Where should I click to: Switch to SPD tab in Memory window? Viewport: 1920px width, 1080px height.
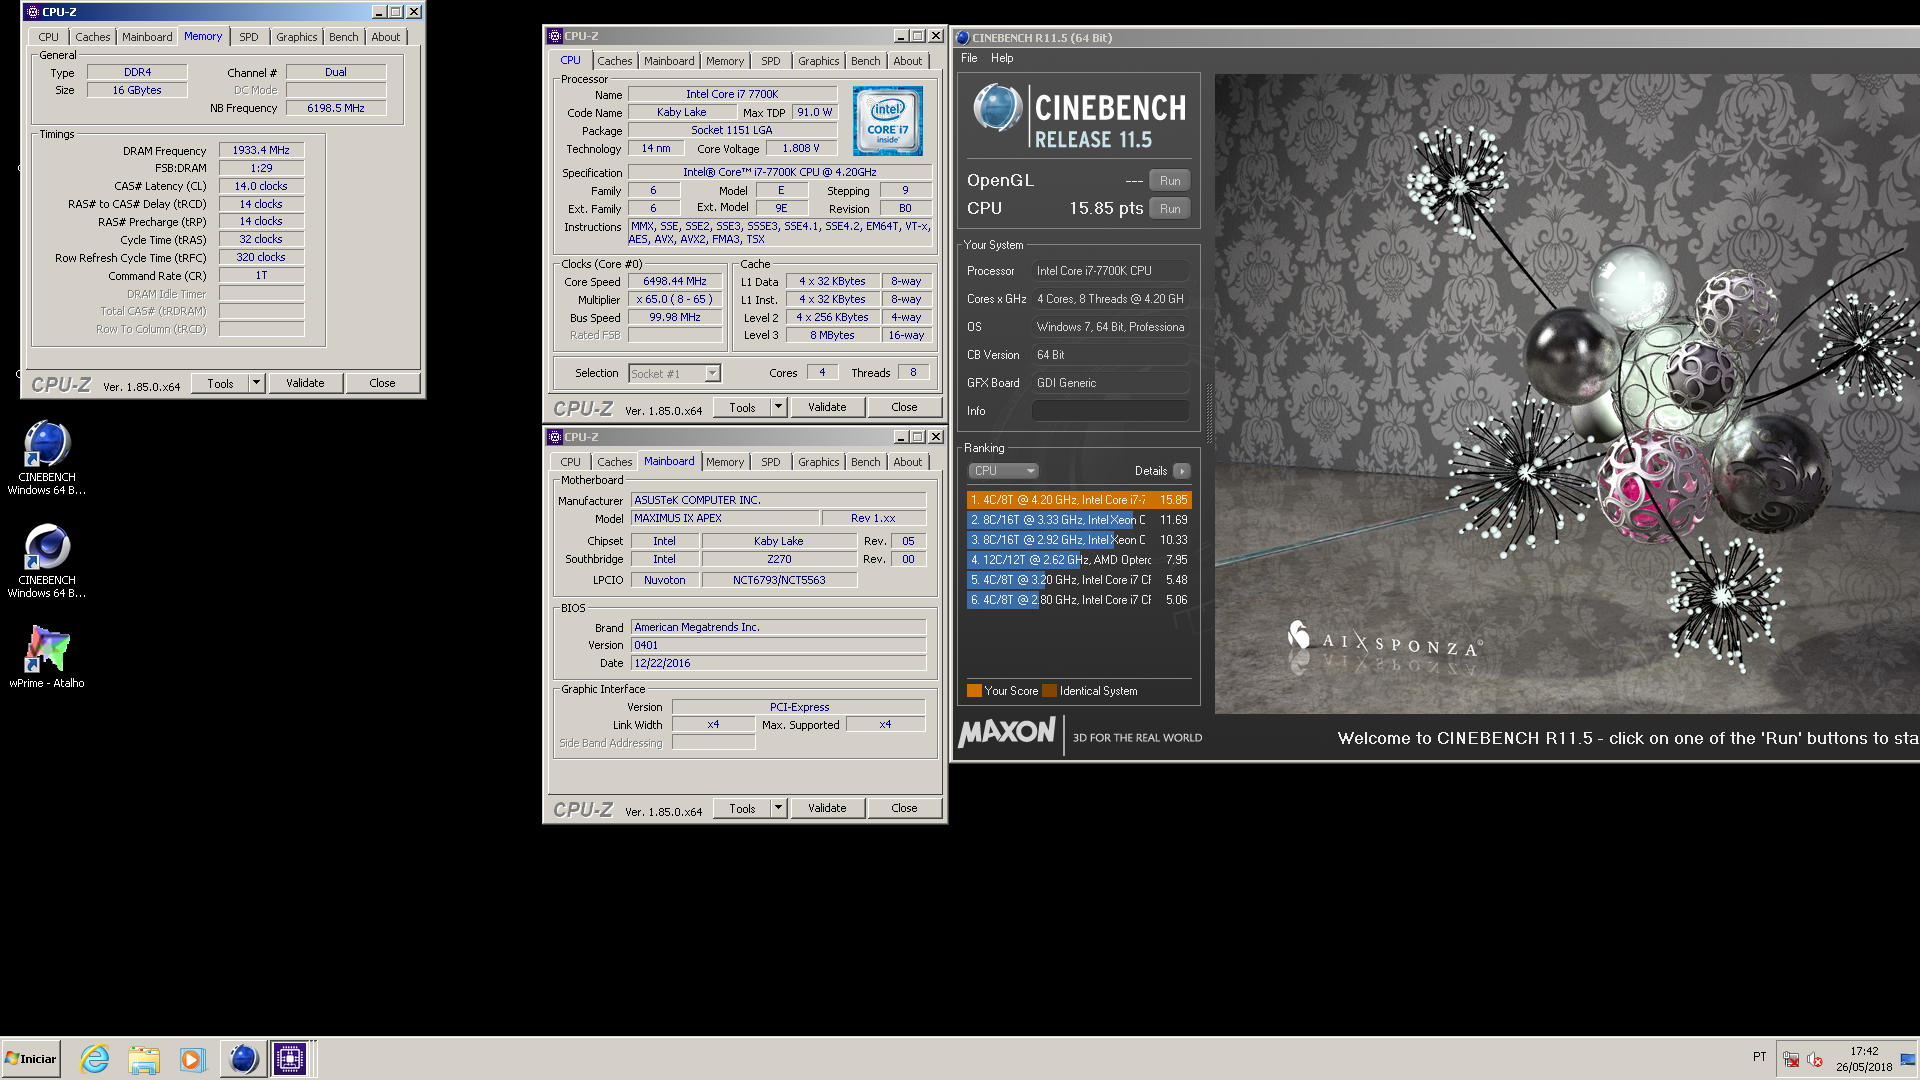249,37
